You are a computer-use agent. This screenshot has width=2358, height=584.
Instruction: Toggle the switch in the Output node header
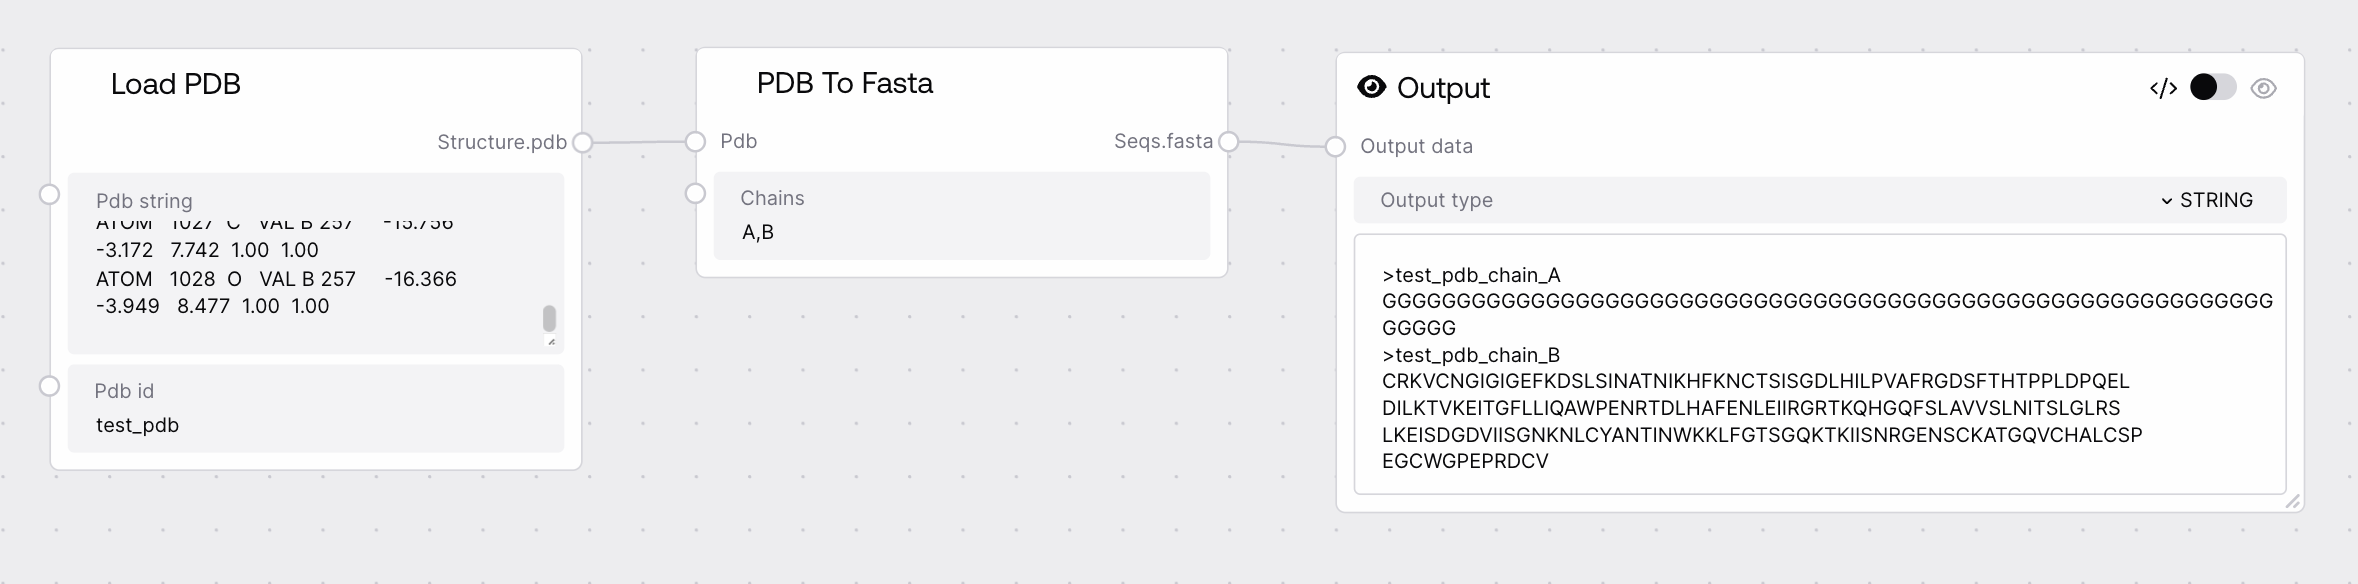[2212, 88]
